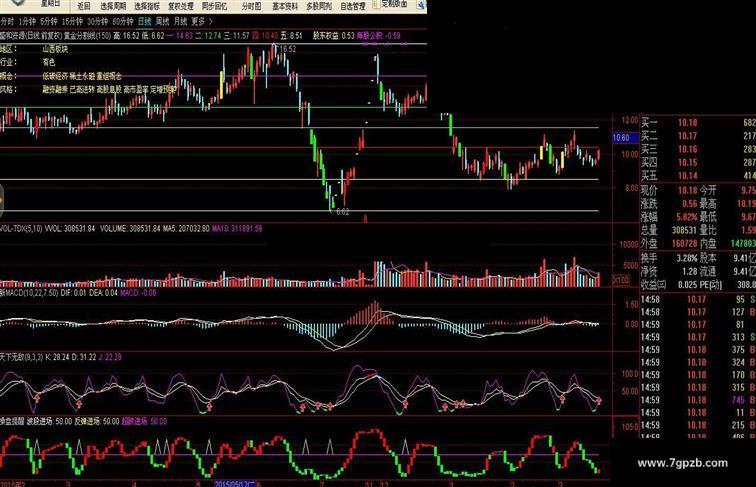
Task: Open the 选择指标 toolbar option
Action: (147, 6)
